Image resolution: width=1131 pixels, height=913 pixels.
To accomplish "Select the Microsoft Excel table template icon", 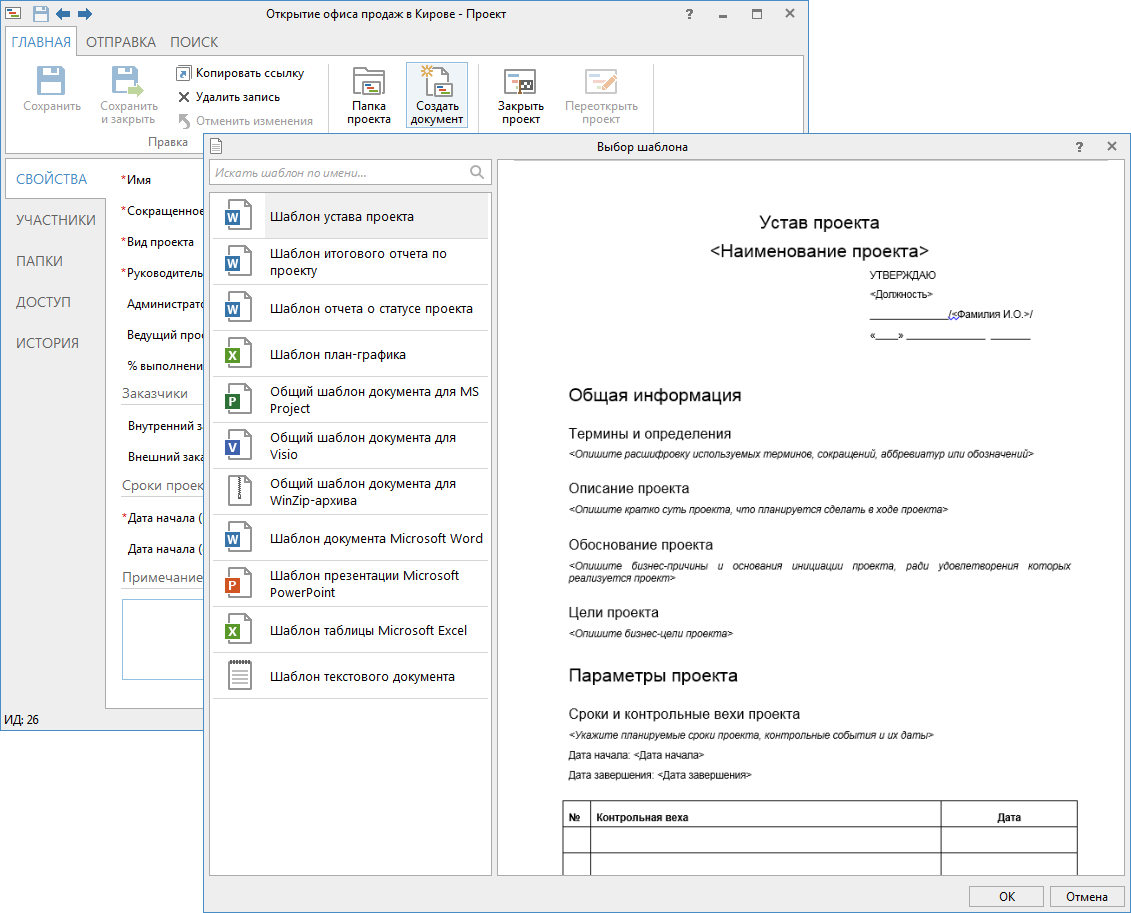I will (239, 630).
